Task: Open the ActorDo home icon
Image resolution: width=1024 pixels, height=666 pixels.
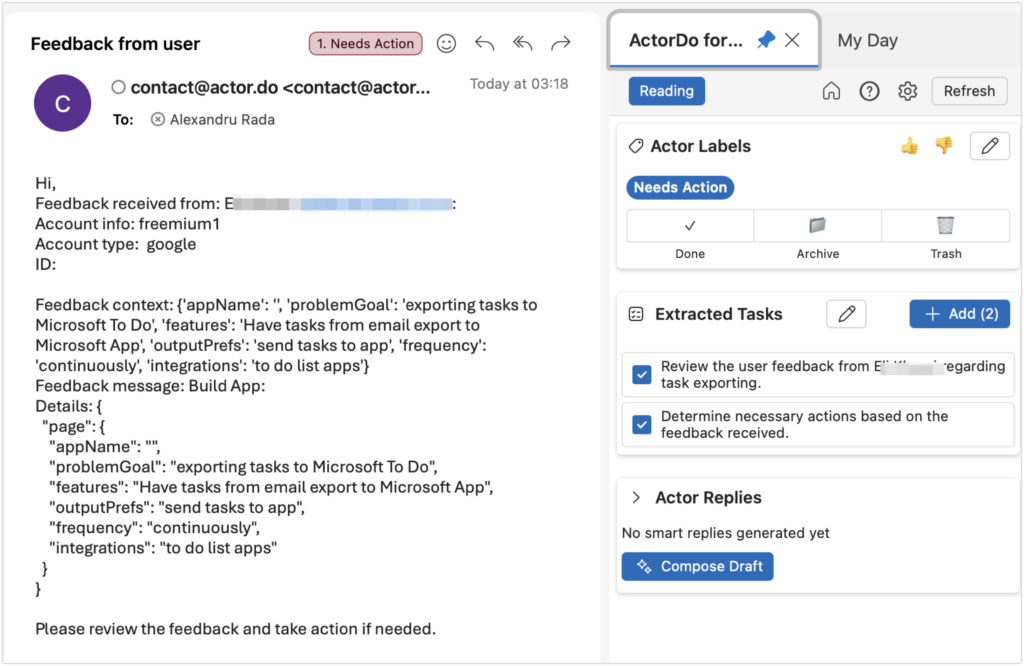Action: pos(831,91)
